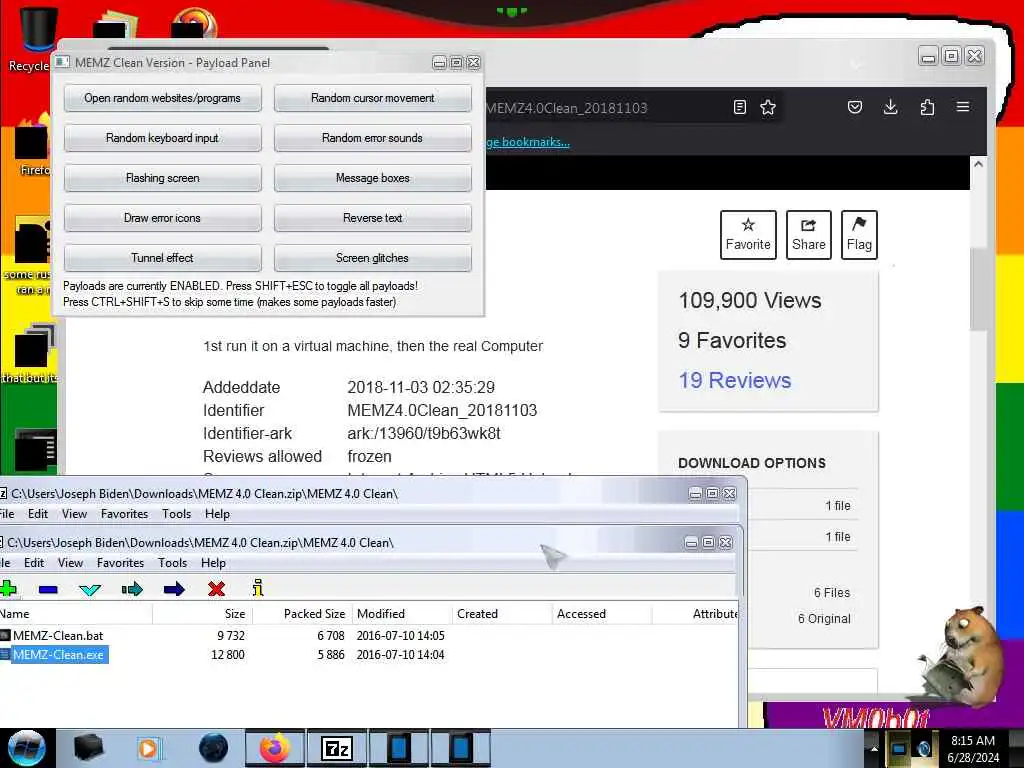This screenshot has height=768, width=1024.
Task: Open Help menu in back 7-Zip window
Action: pos(217,514)
